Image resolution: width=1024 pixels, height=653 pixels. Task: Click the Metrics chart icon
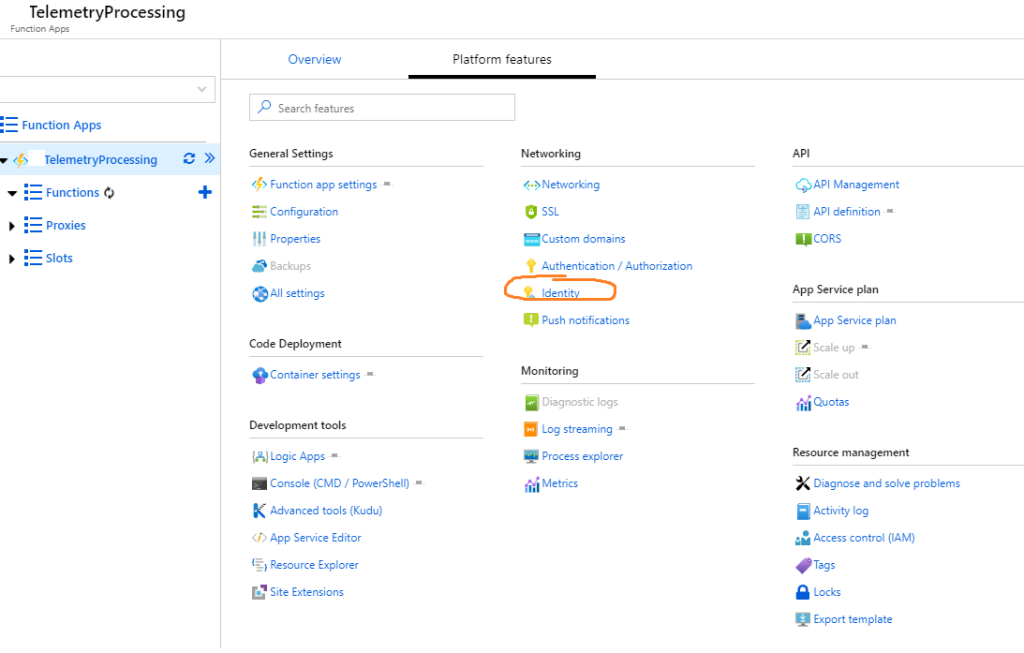coord(532,484)
